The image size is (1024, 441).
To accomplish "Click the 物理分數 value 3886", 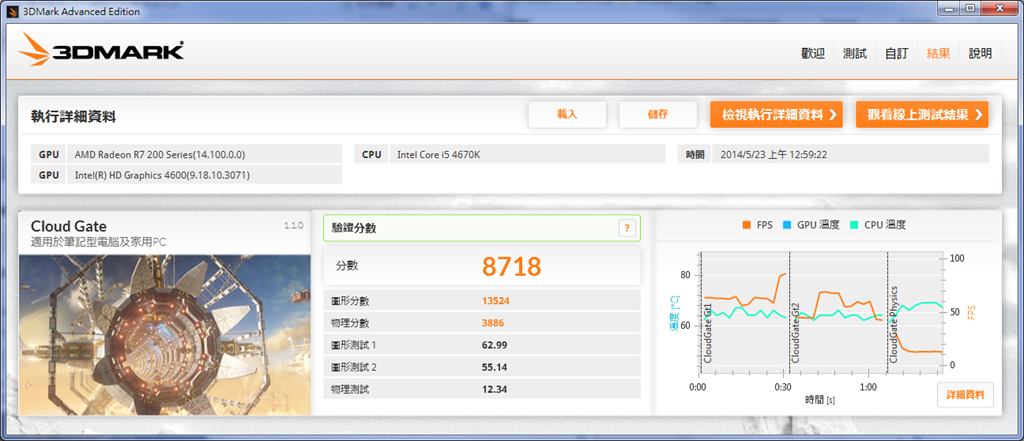I will (493, 323).
